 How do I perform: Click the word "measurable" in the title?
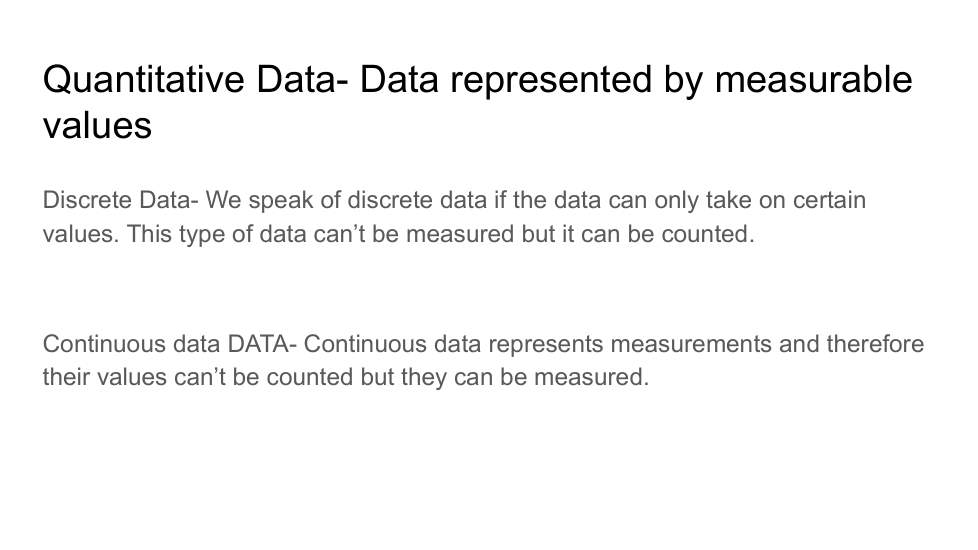coord(813,80)
